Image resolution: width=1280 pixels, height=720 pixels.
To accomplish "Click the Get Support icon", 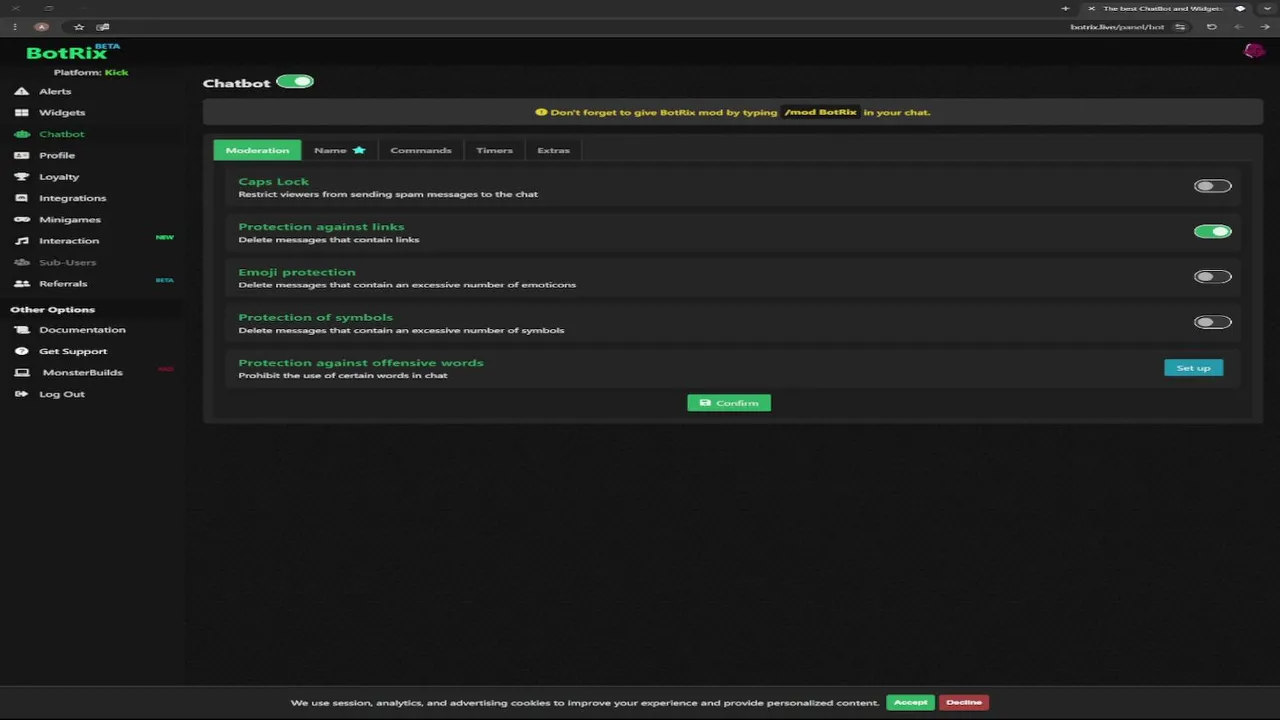I will (x=21, y=351).
